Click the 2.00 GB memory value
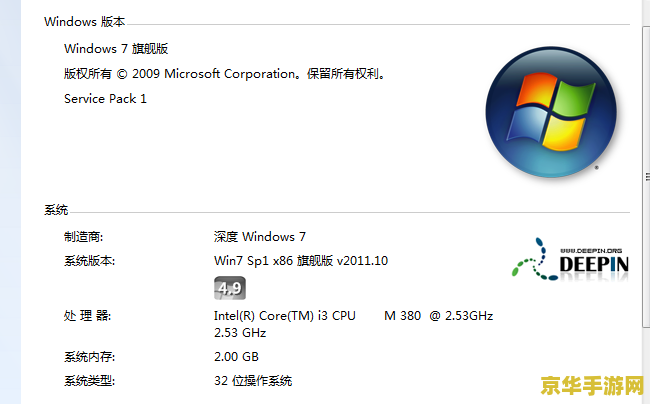This screenshot has height=404, width=650. [x=236, y=357]
